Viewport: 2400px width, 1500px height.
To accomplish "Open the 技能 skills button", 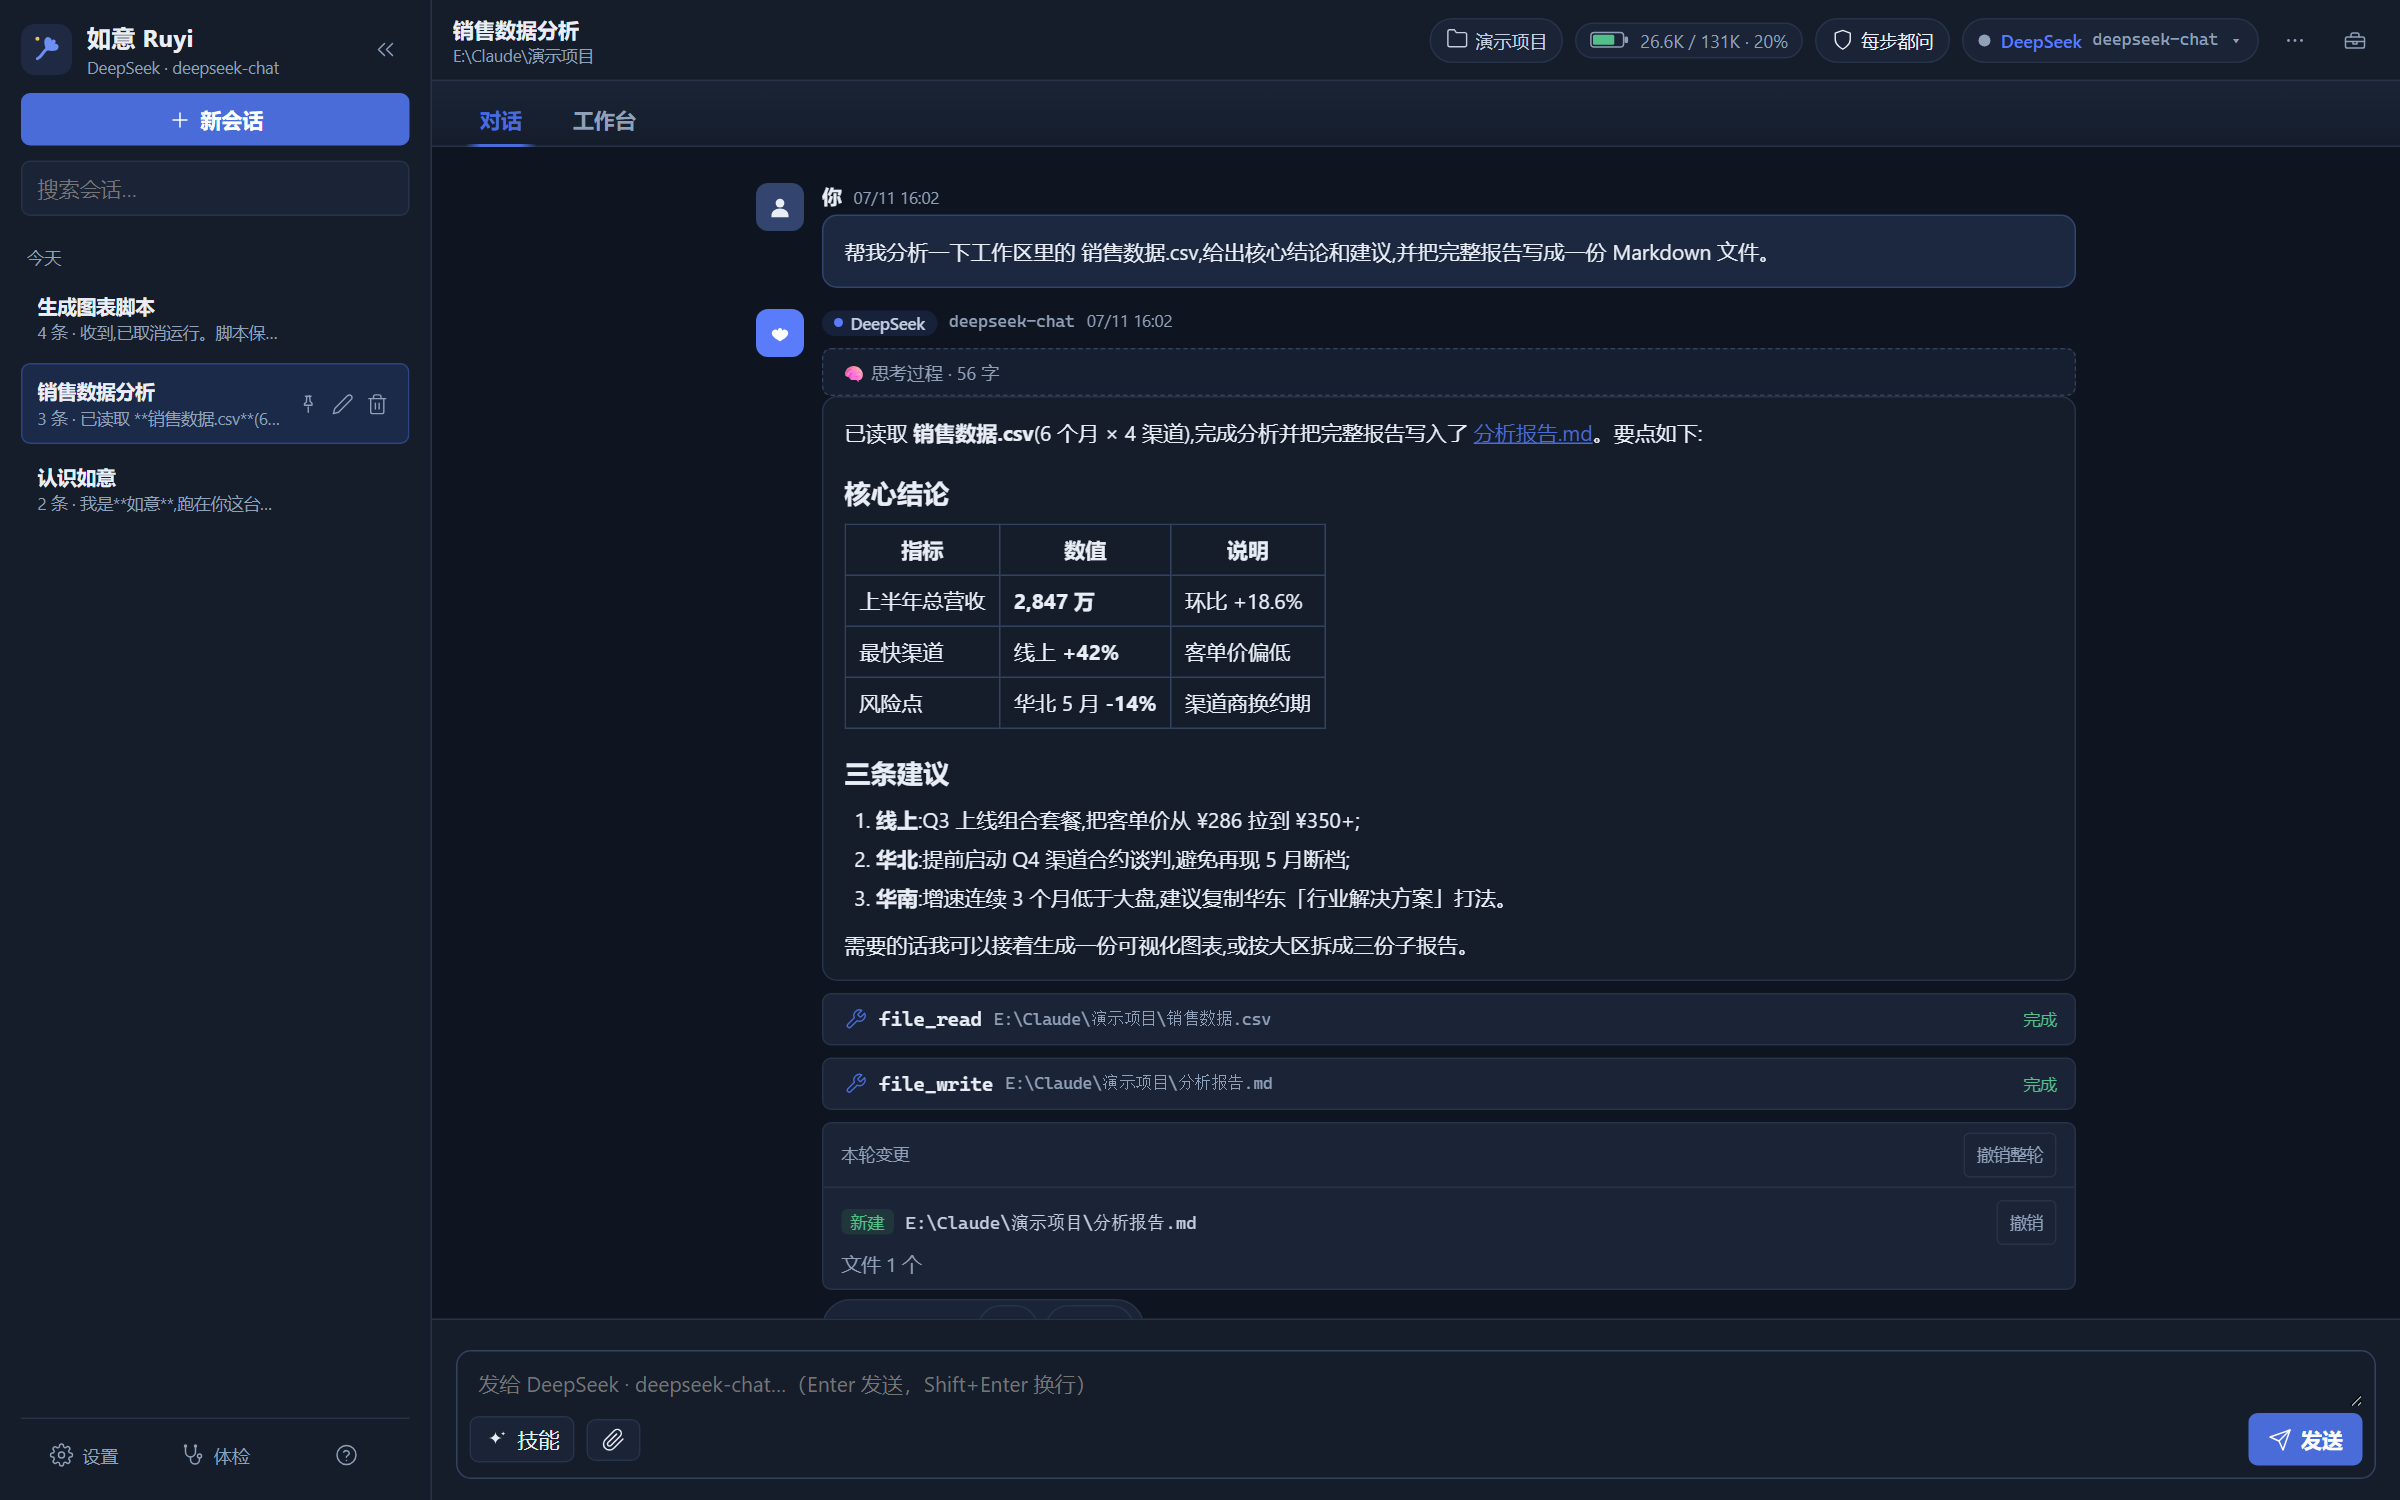I will (522, 1440).
